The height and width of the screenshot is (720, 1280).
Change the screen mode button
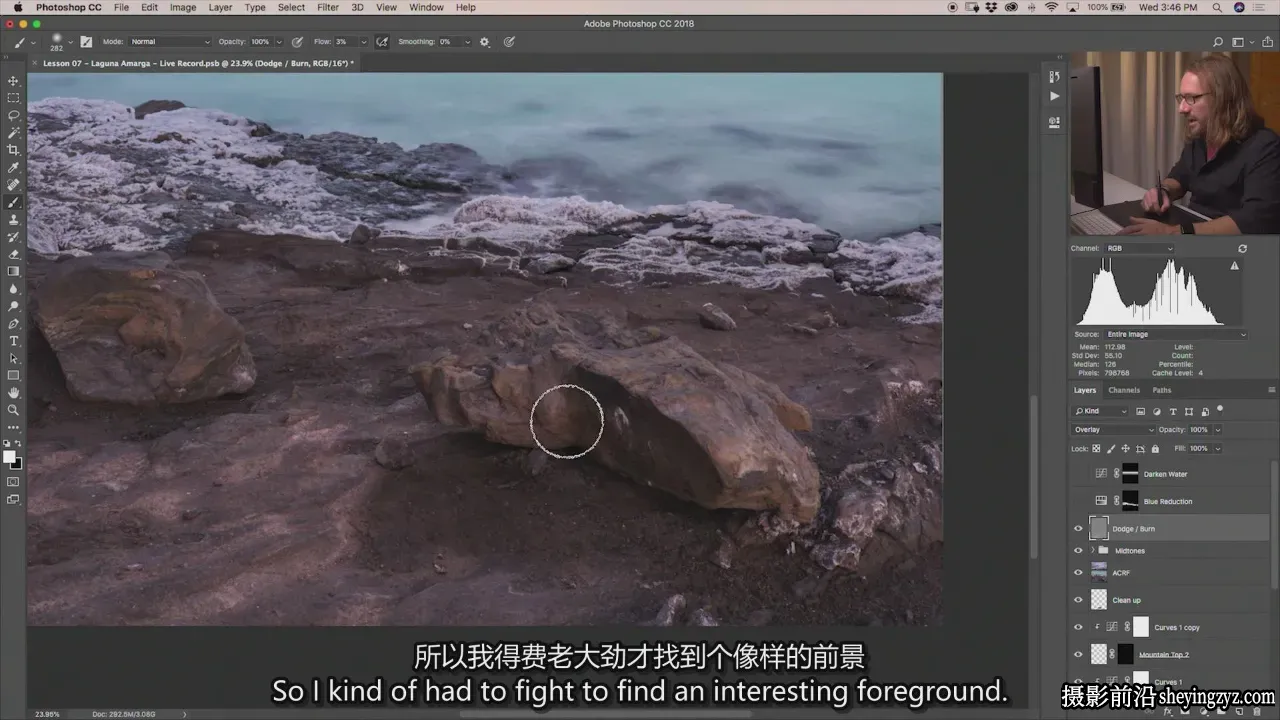point(13,500)
